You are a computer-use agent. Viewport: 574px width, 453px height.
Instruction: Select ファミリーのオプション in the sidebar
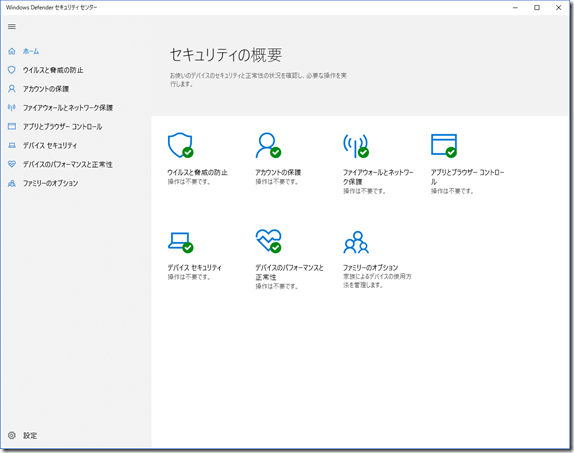pos(51,183)
